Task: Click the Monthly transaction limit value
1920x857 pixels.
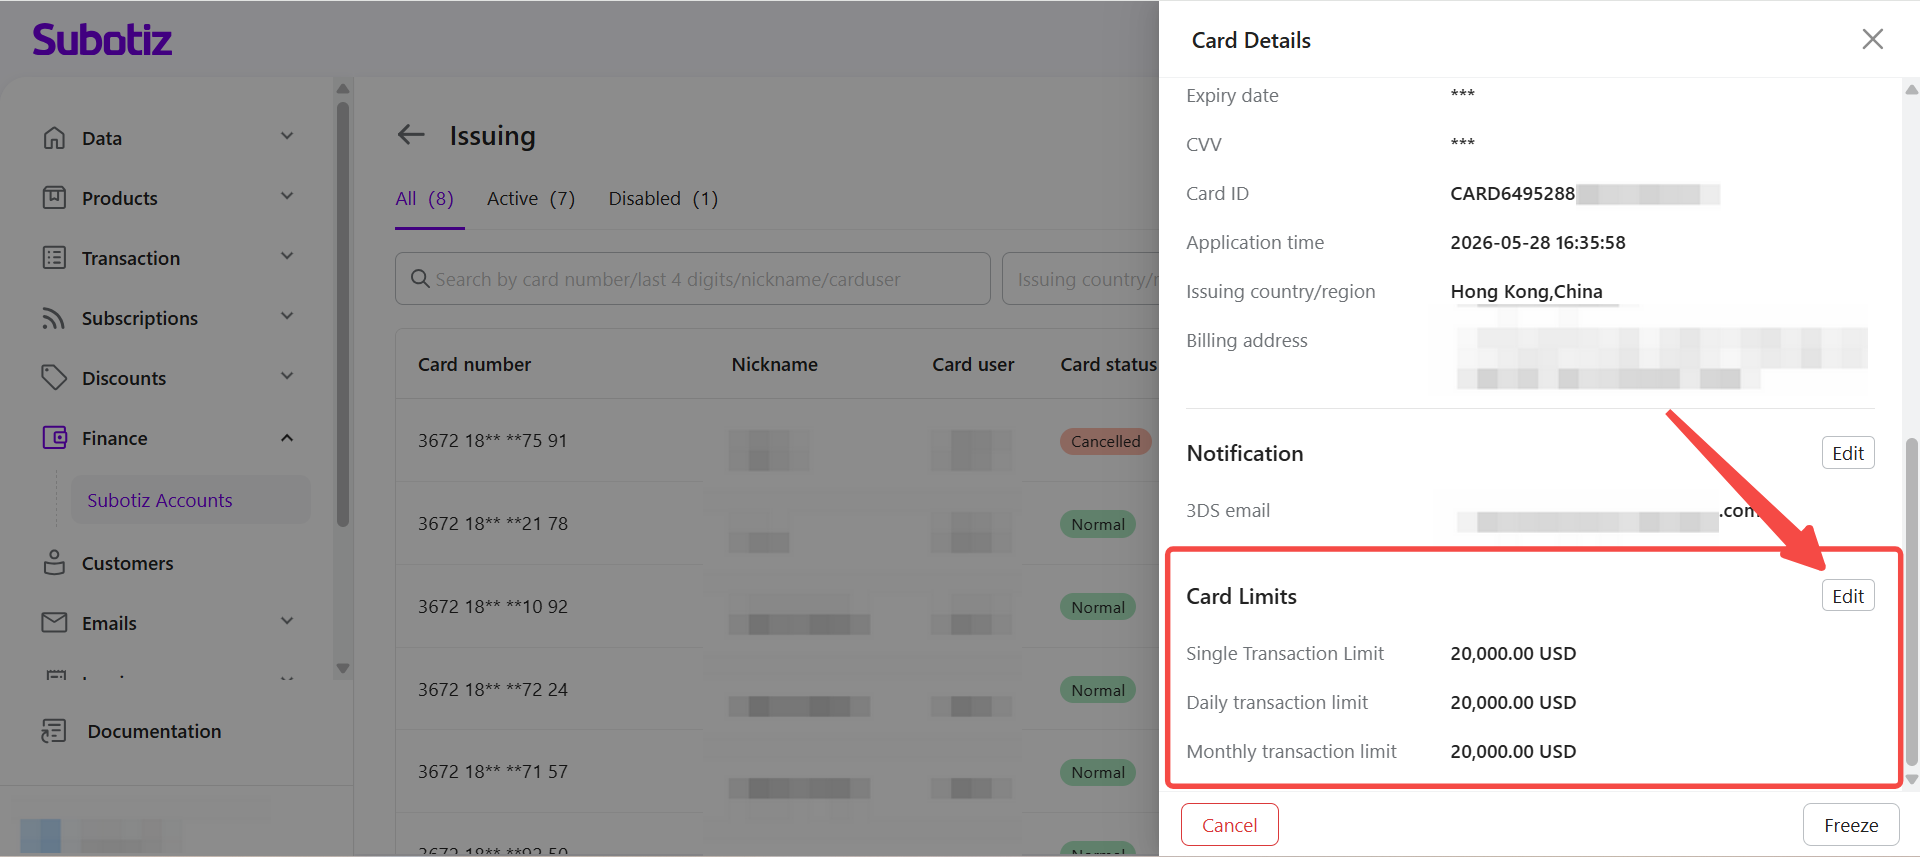Action: (1513, 751)
